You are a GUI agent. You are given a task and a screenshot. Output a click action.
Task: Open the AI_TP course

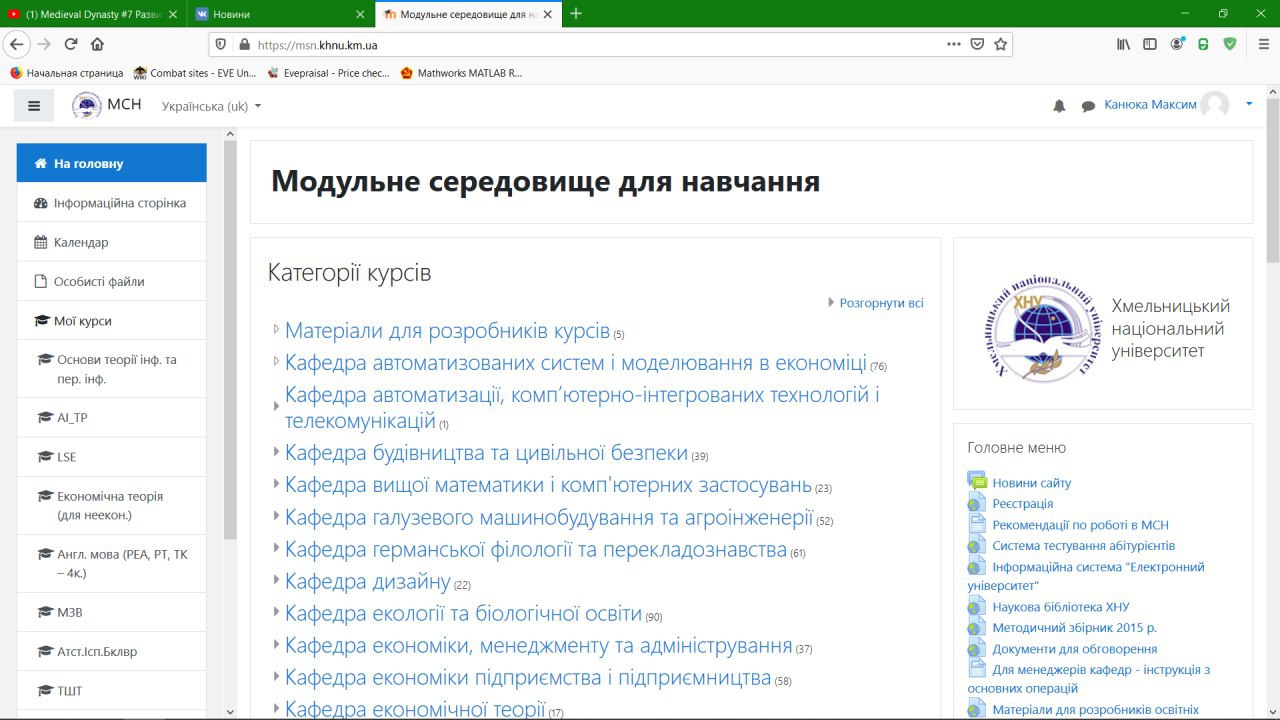111,418
